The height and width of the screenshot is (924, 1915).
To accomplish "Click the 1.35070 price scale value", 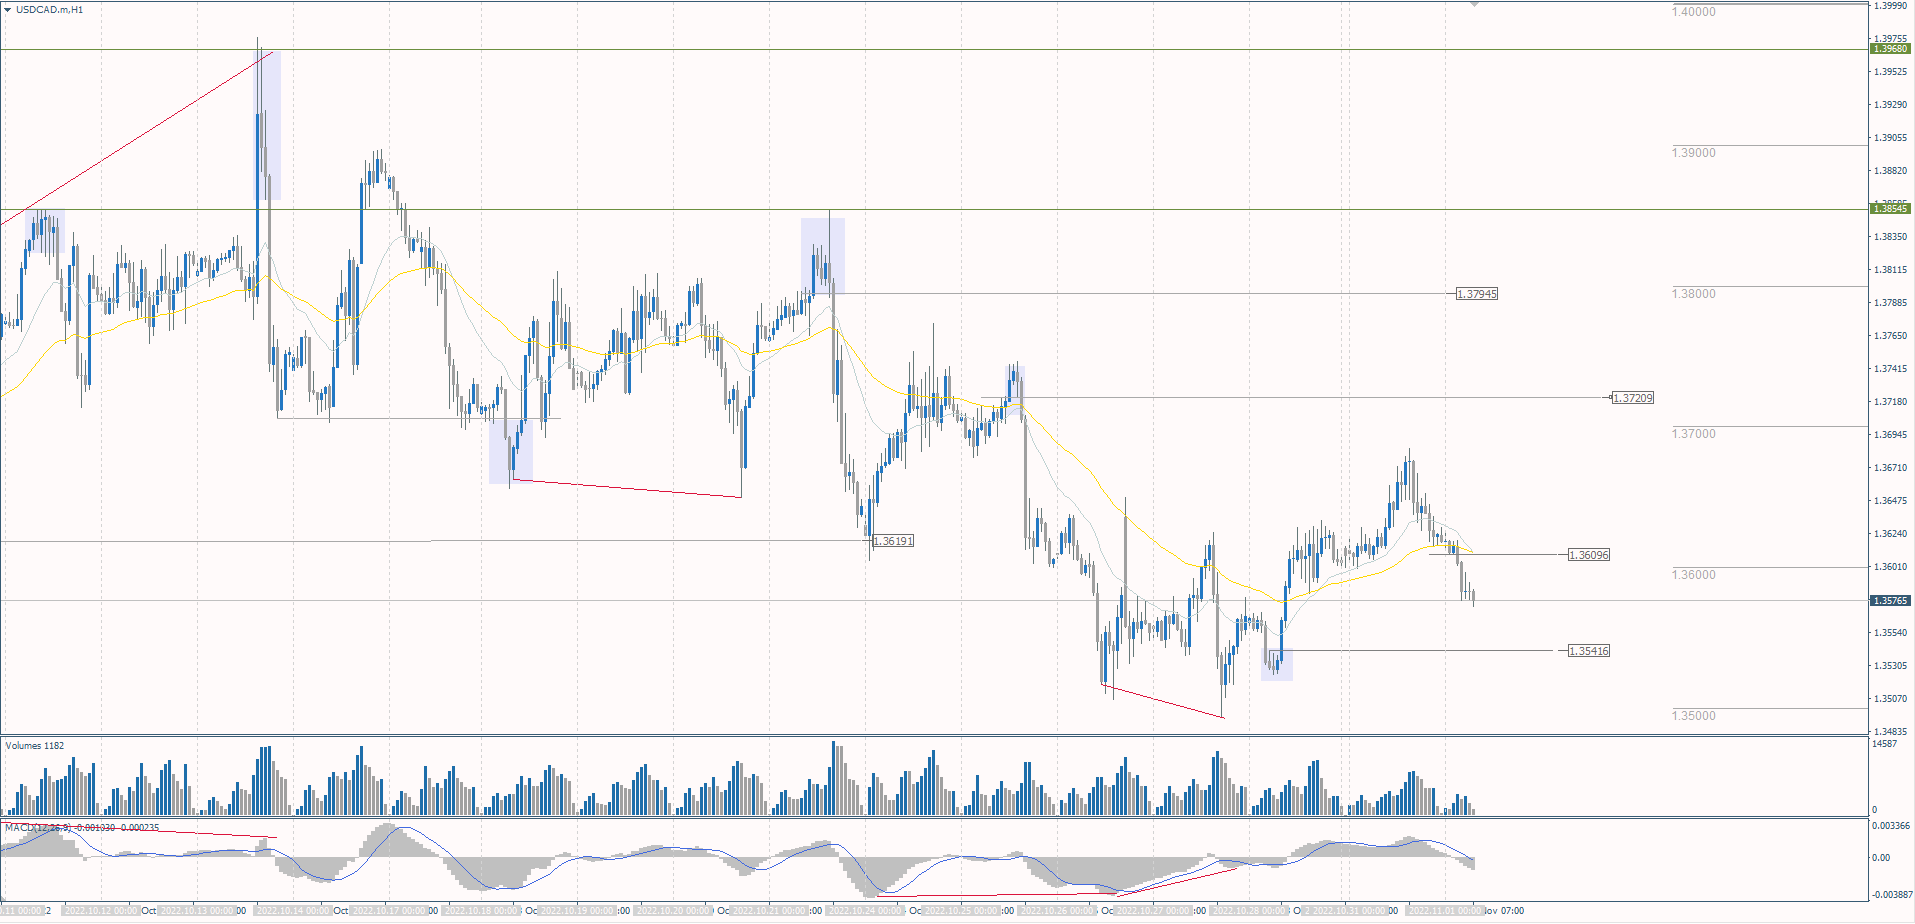I will coord(1890,699).
